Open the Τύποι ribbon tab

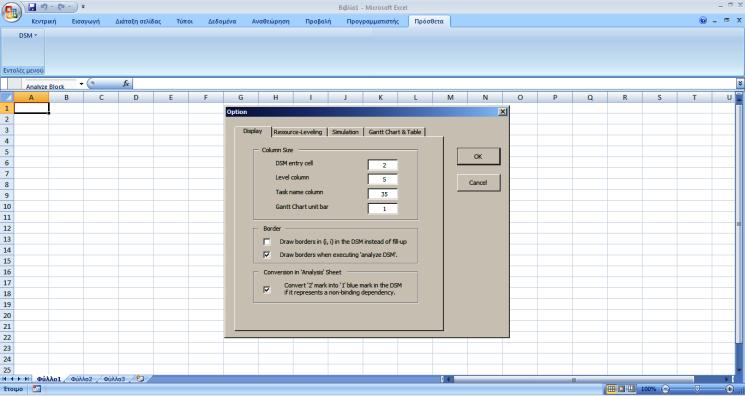click(x=184, y=21)
